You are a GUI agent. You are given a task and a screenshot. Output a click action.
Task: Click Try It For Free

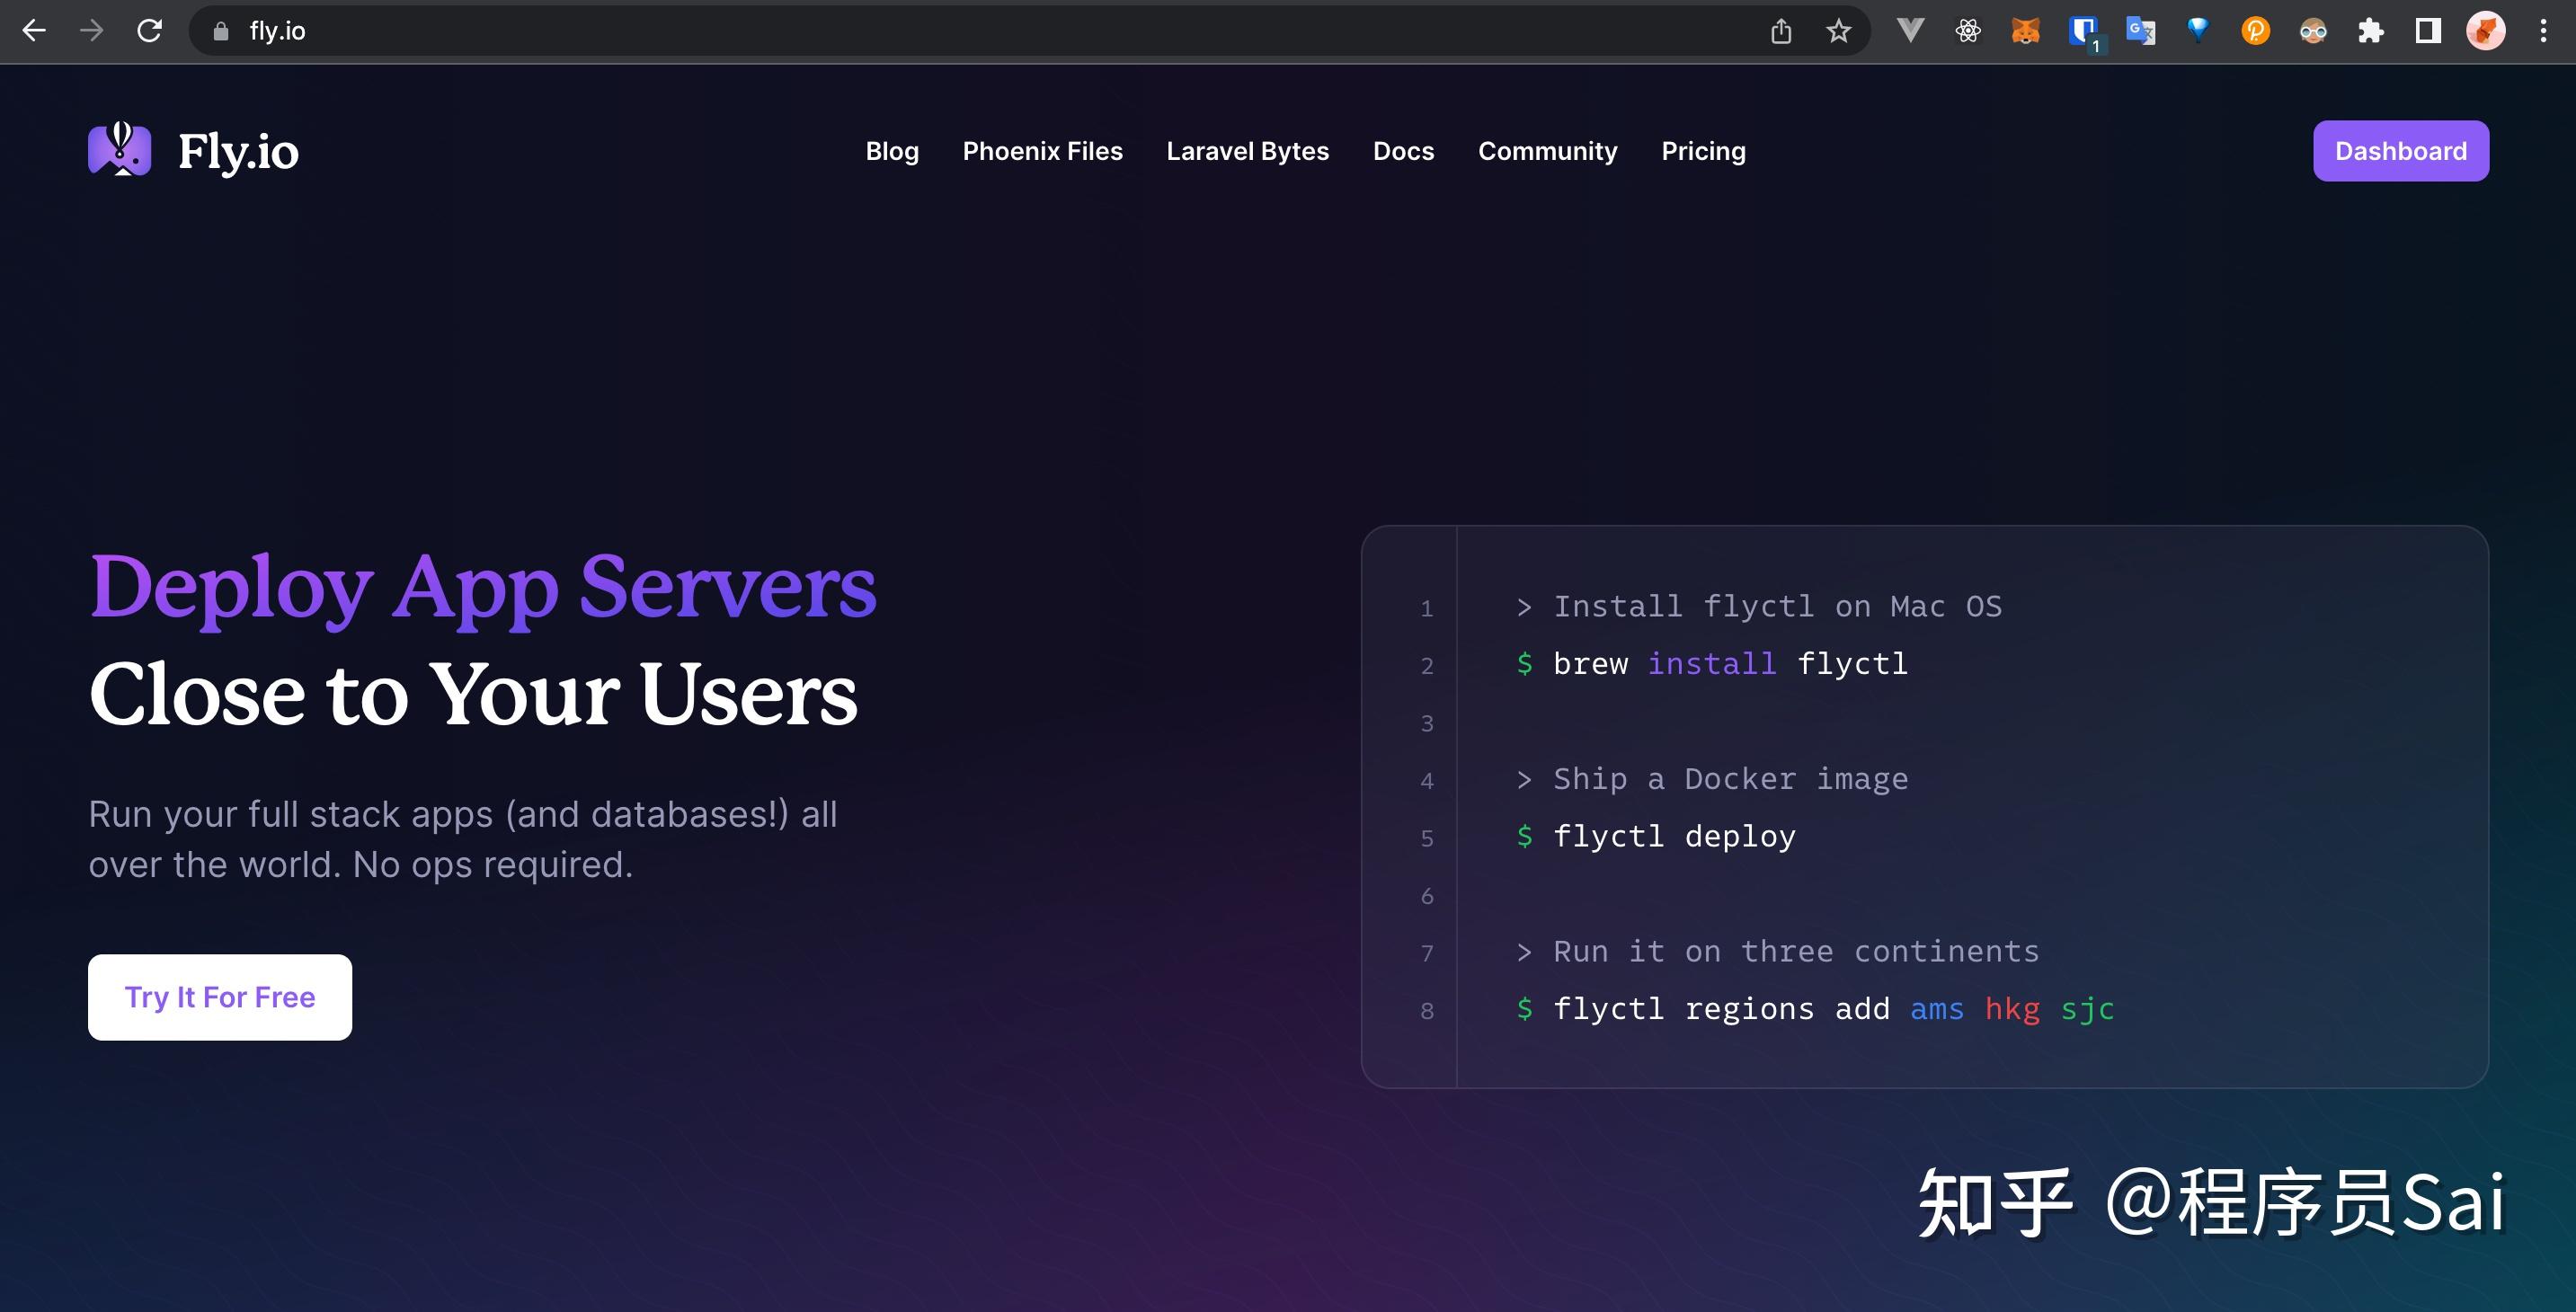220,997
